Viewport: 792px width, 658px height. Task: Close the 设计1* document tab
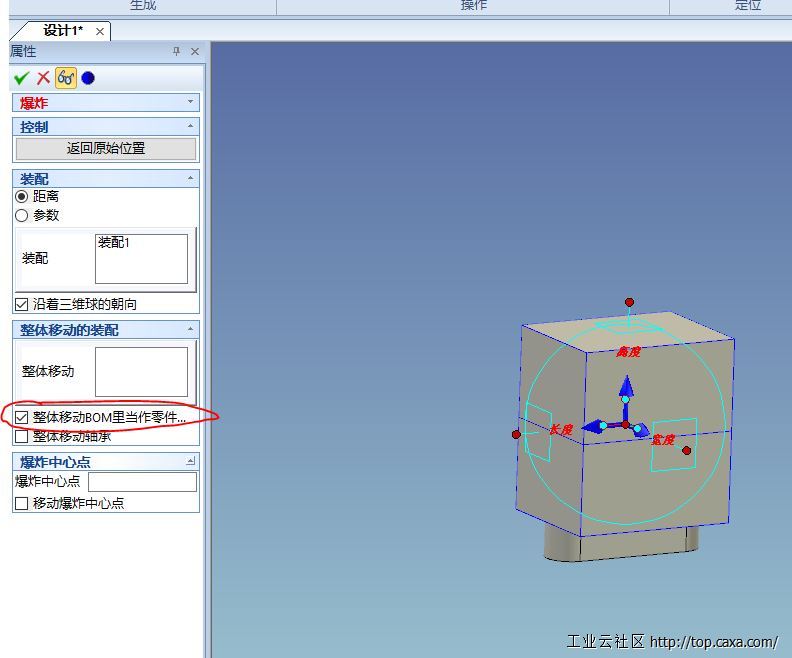(100, 31)
